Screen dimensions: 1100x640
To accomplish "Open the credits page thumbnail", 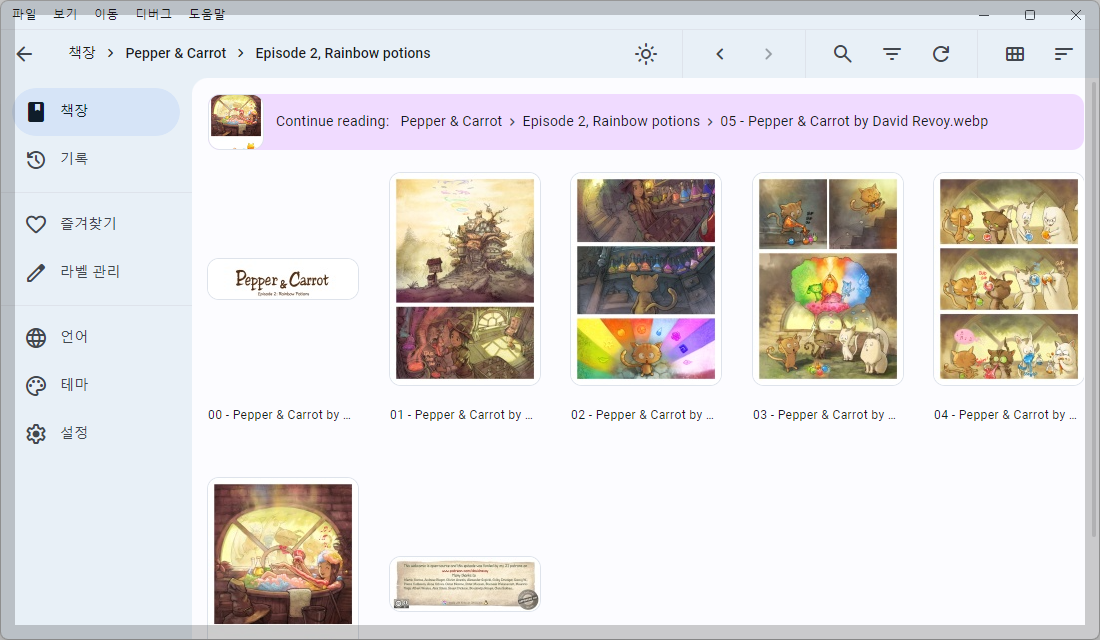I will click(x=464, y=584).
